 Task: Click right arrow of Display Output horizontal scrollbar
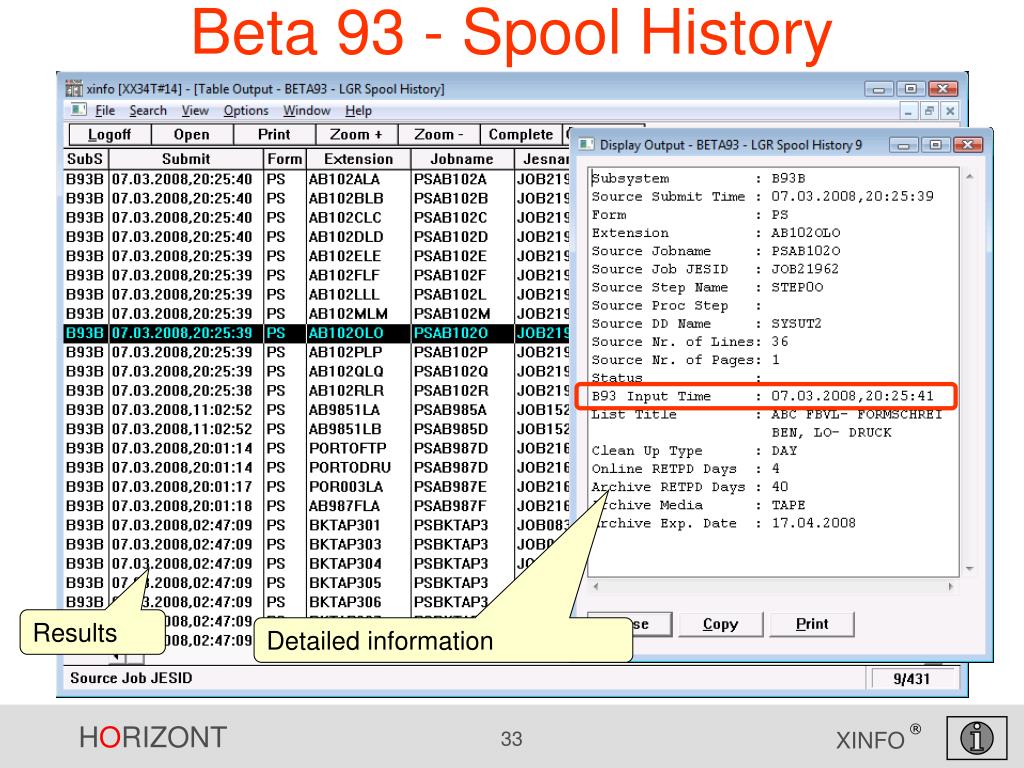950,586
